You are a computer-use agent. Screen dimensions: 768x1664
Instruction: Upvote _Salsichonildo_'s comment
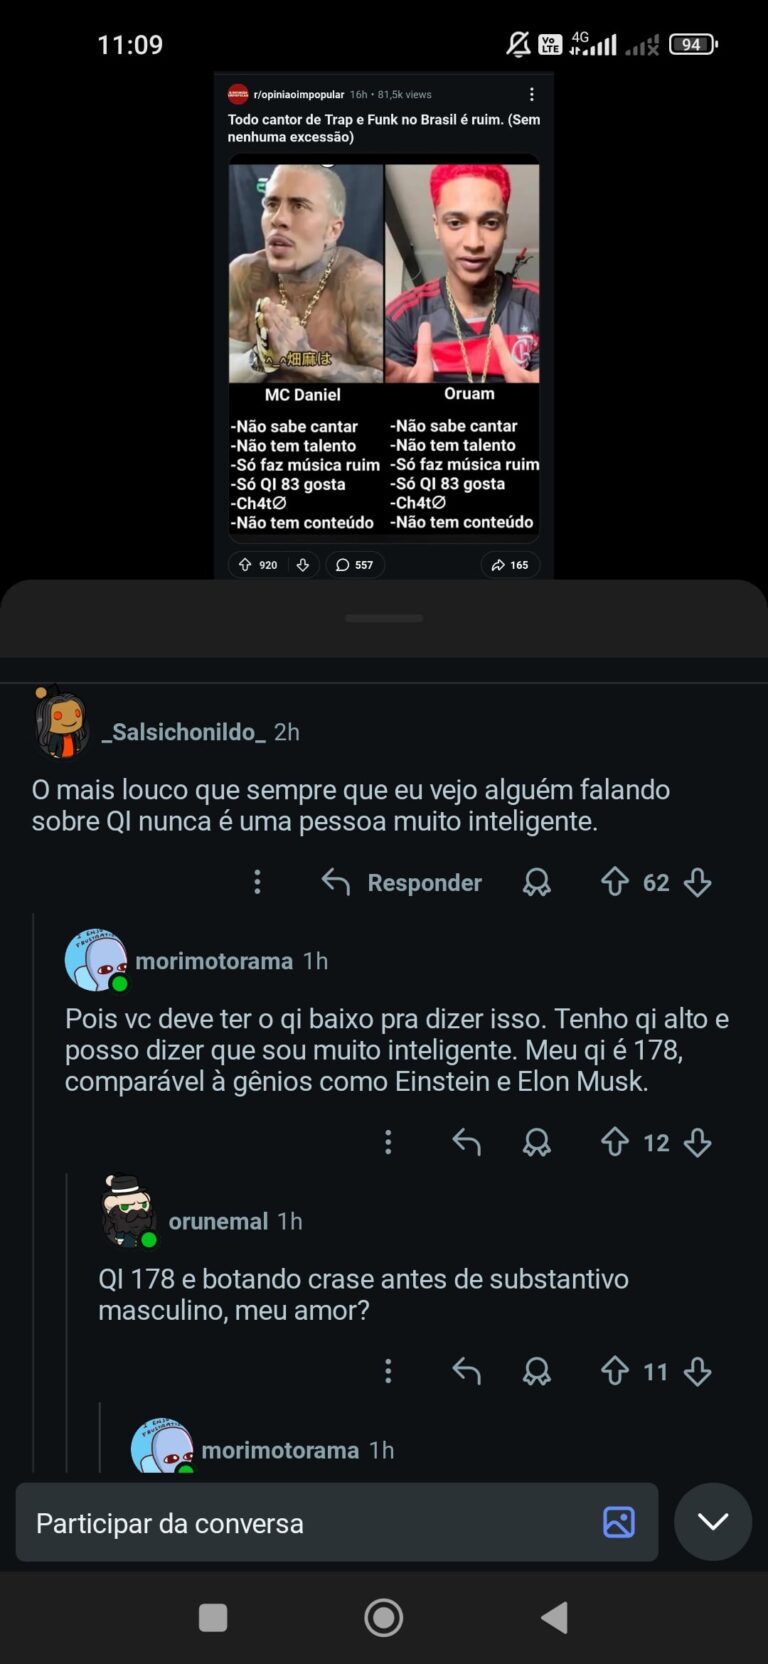tap(614, 882)
